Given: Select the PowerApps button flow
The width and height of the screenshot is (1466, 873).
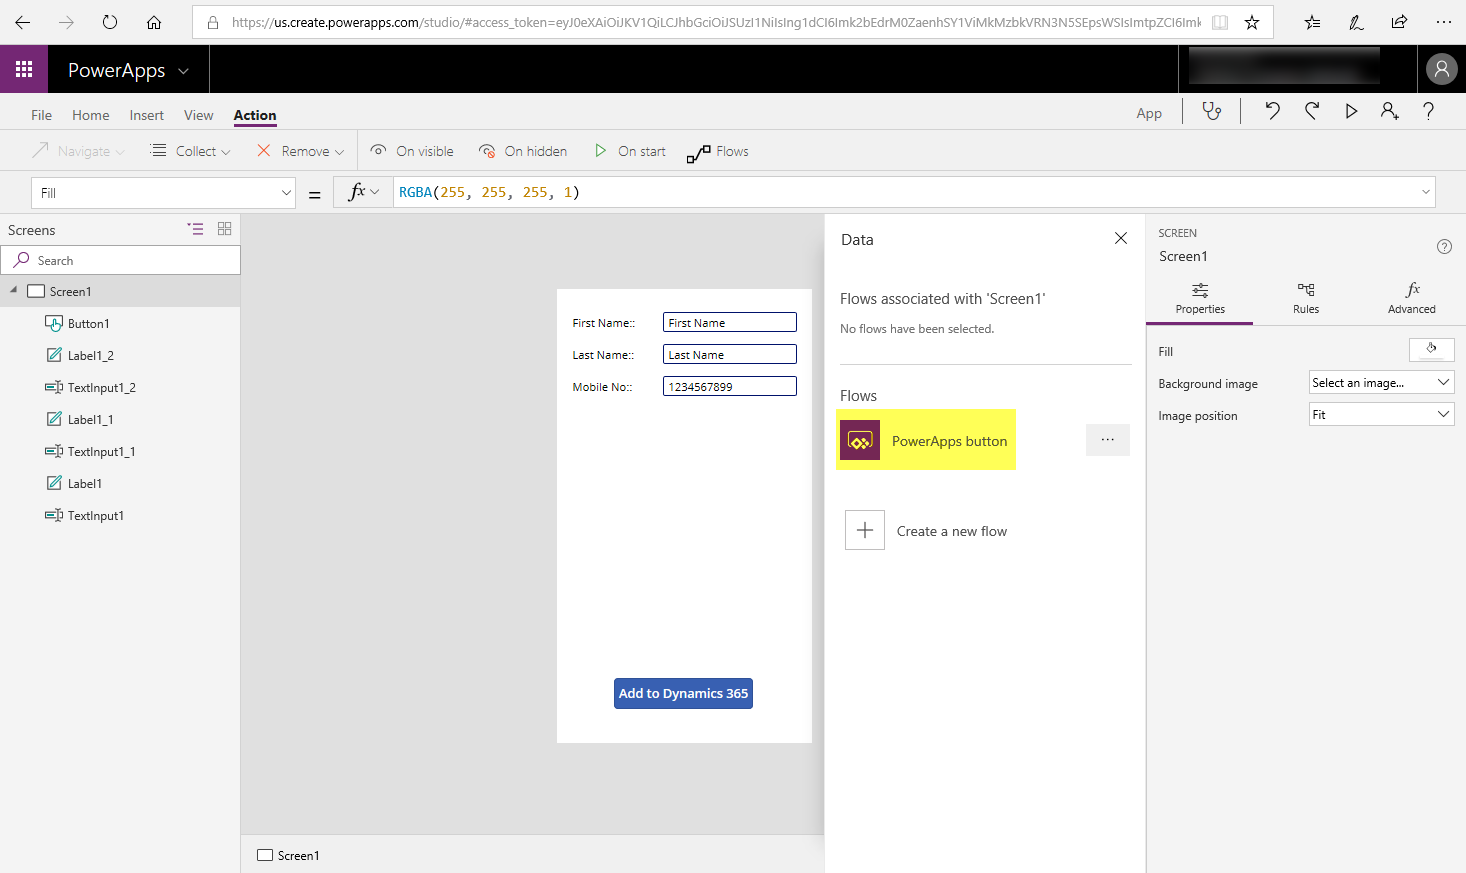Looking at the screenshot, I should [x=926, y=440].
